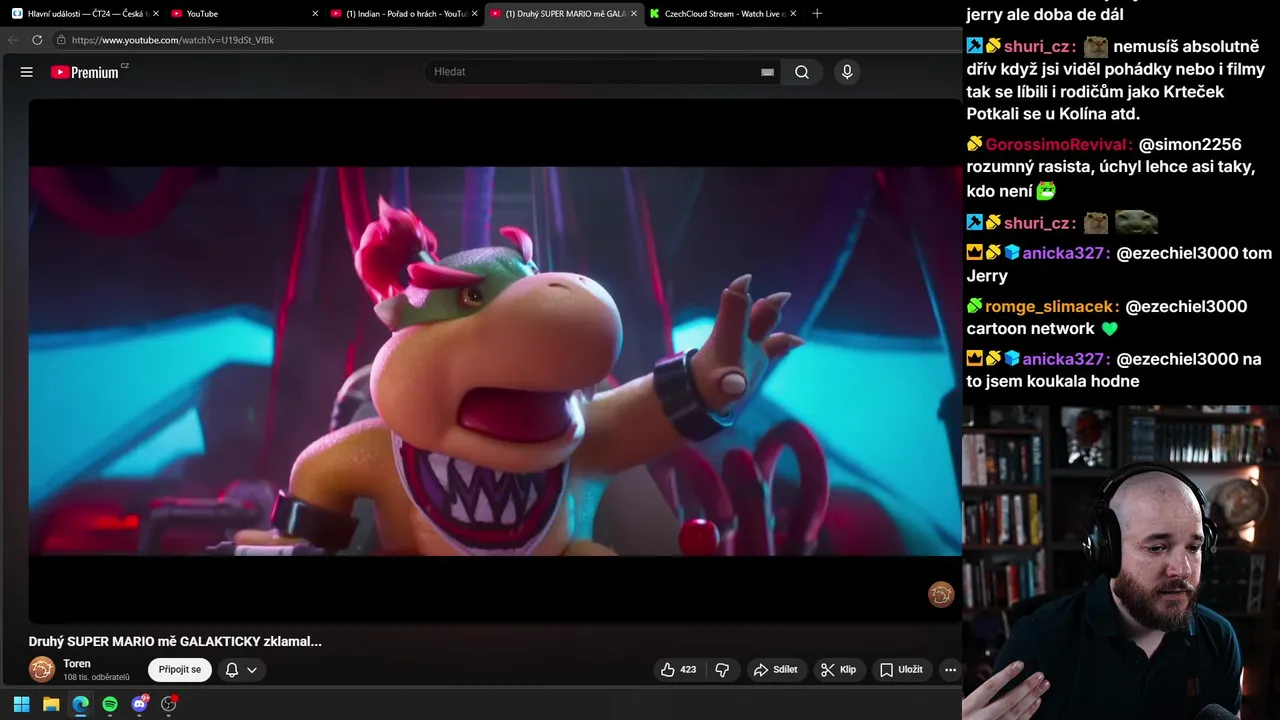Click channel watermark in video corner
This screenshot has height=720, width=1280.
pos(941,595)
